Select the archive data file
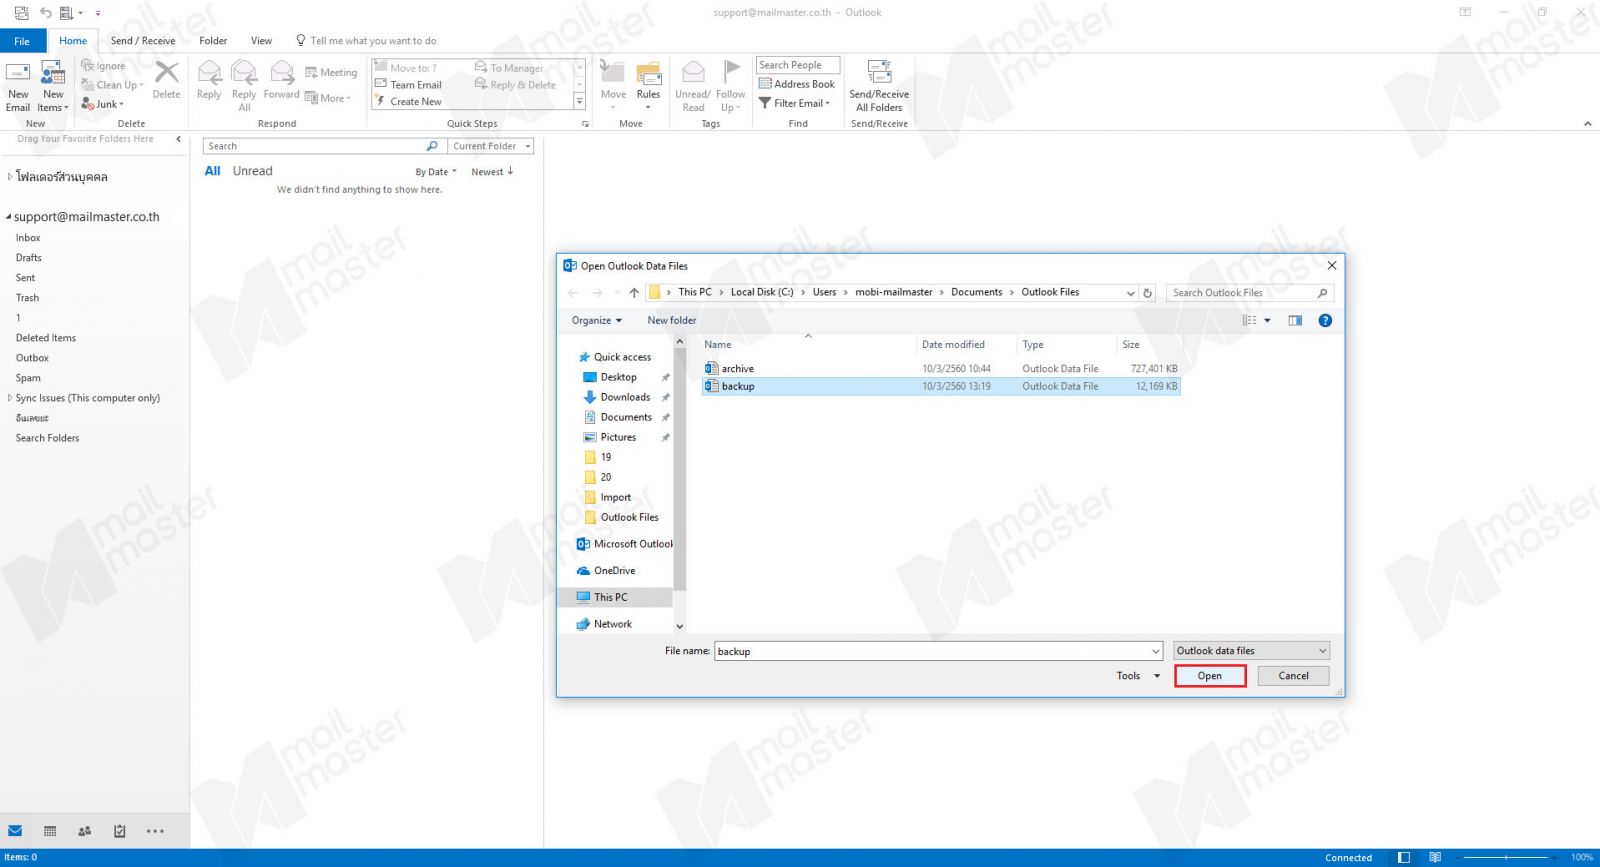This screenshot has height=867, width=1600. coord(941,369)
